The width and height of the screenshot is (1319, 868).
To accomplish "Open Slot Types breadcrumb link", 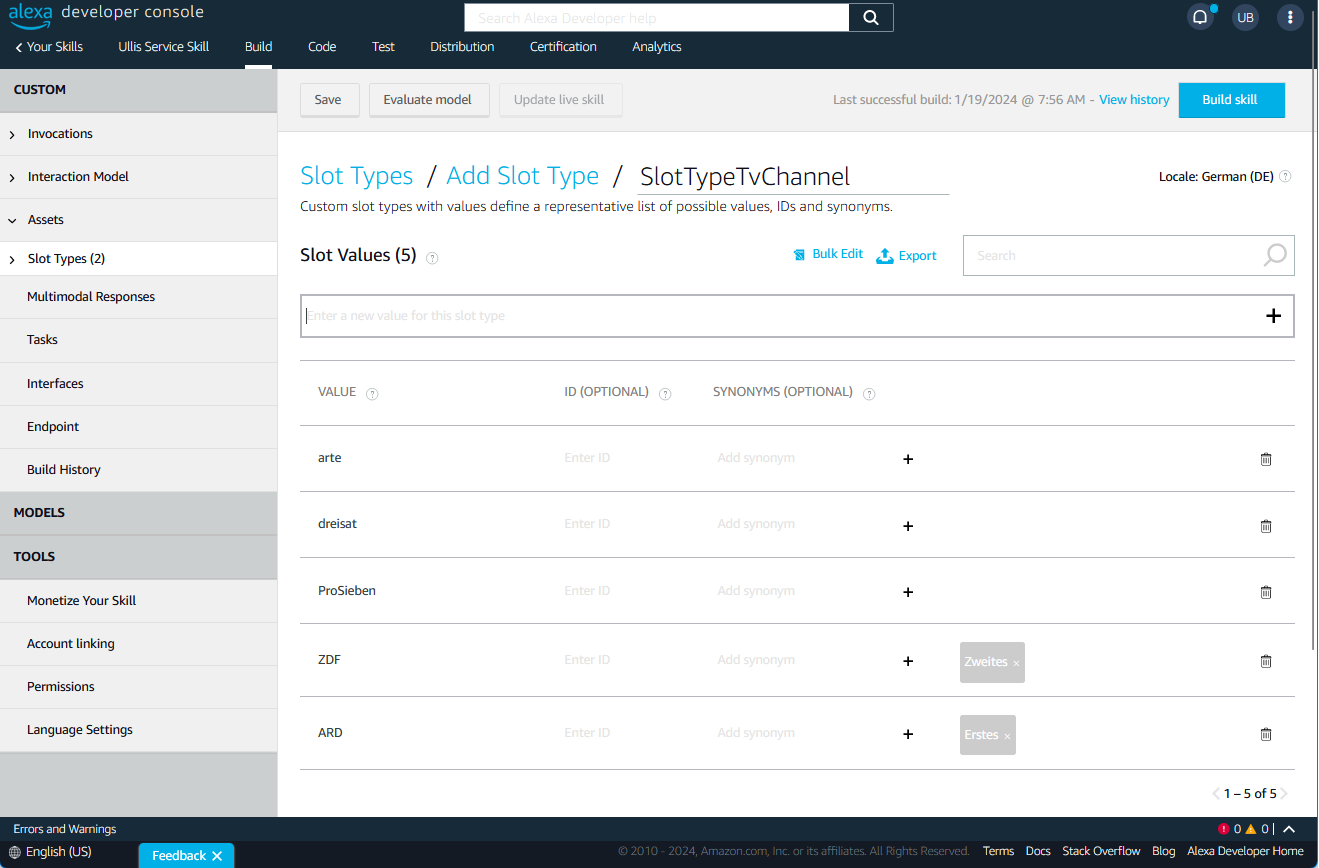I will tap(357, 176).
